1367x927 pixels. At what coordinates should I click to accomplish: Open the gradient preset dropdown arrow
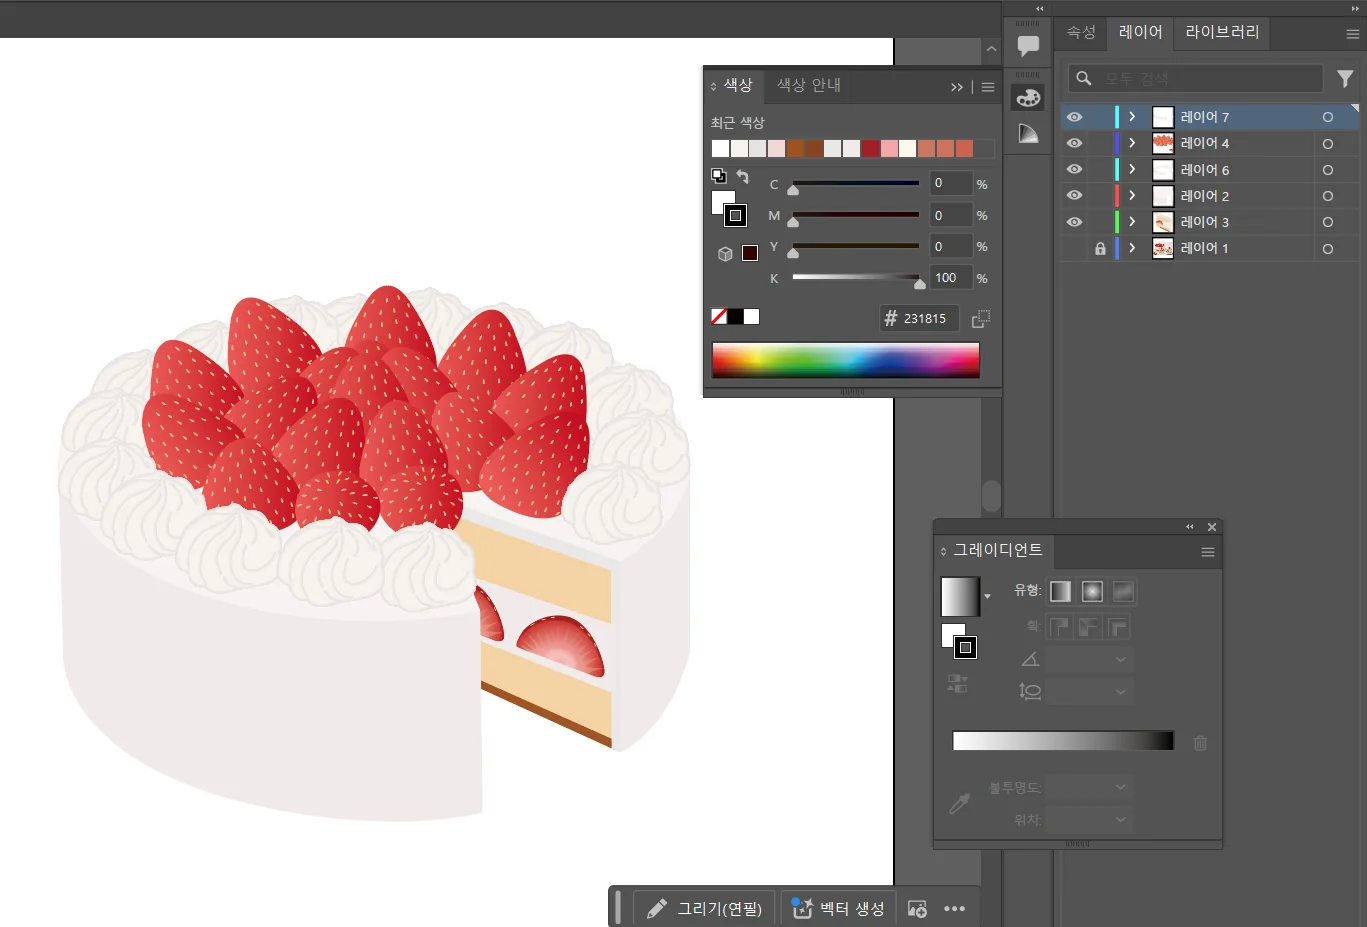[x=988, y=597]
